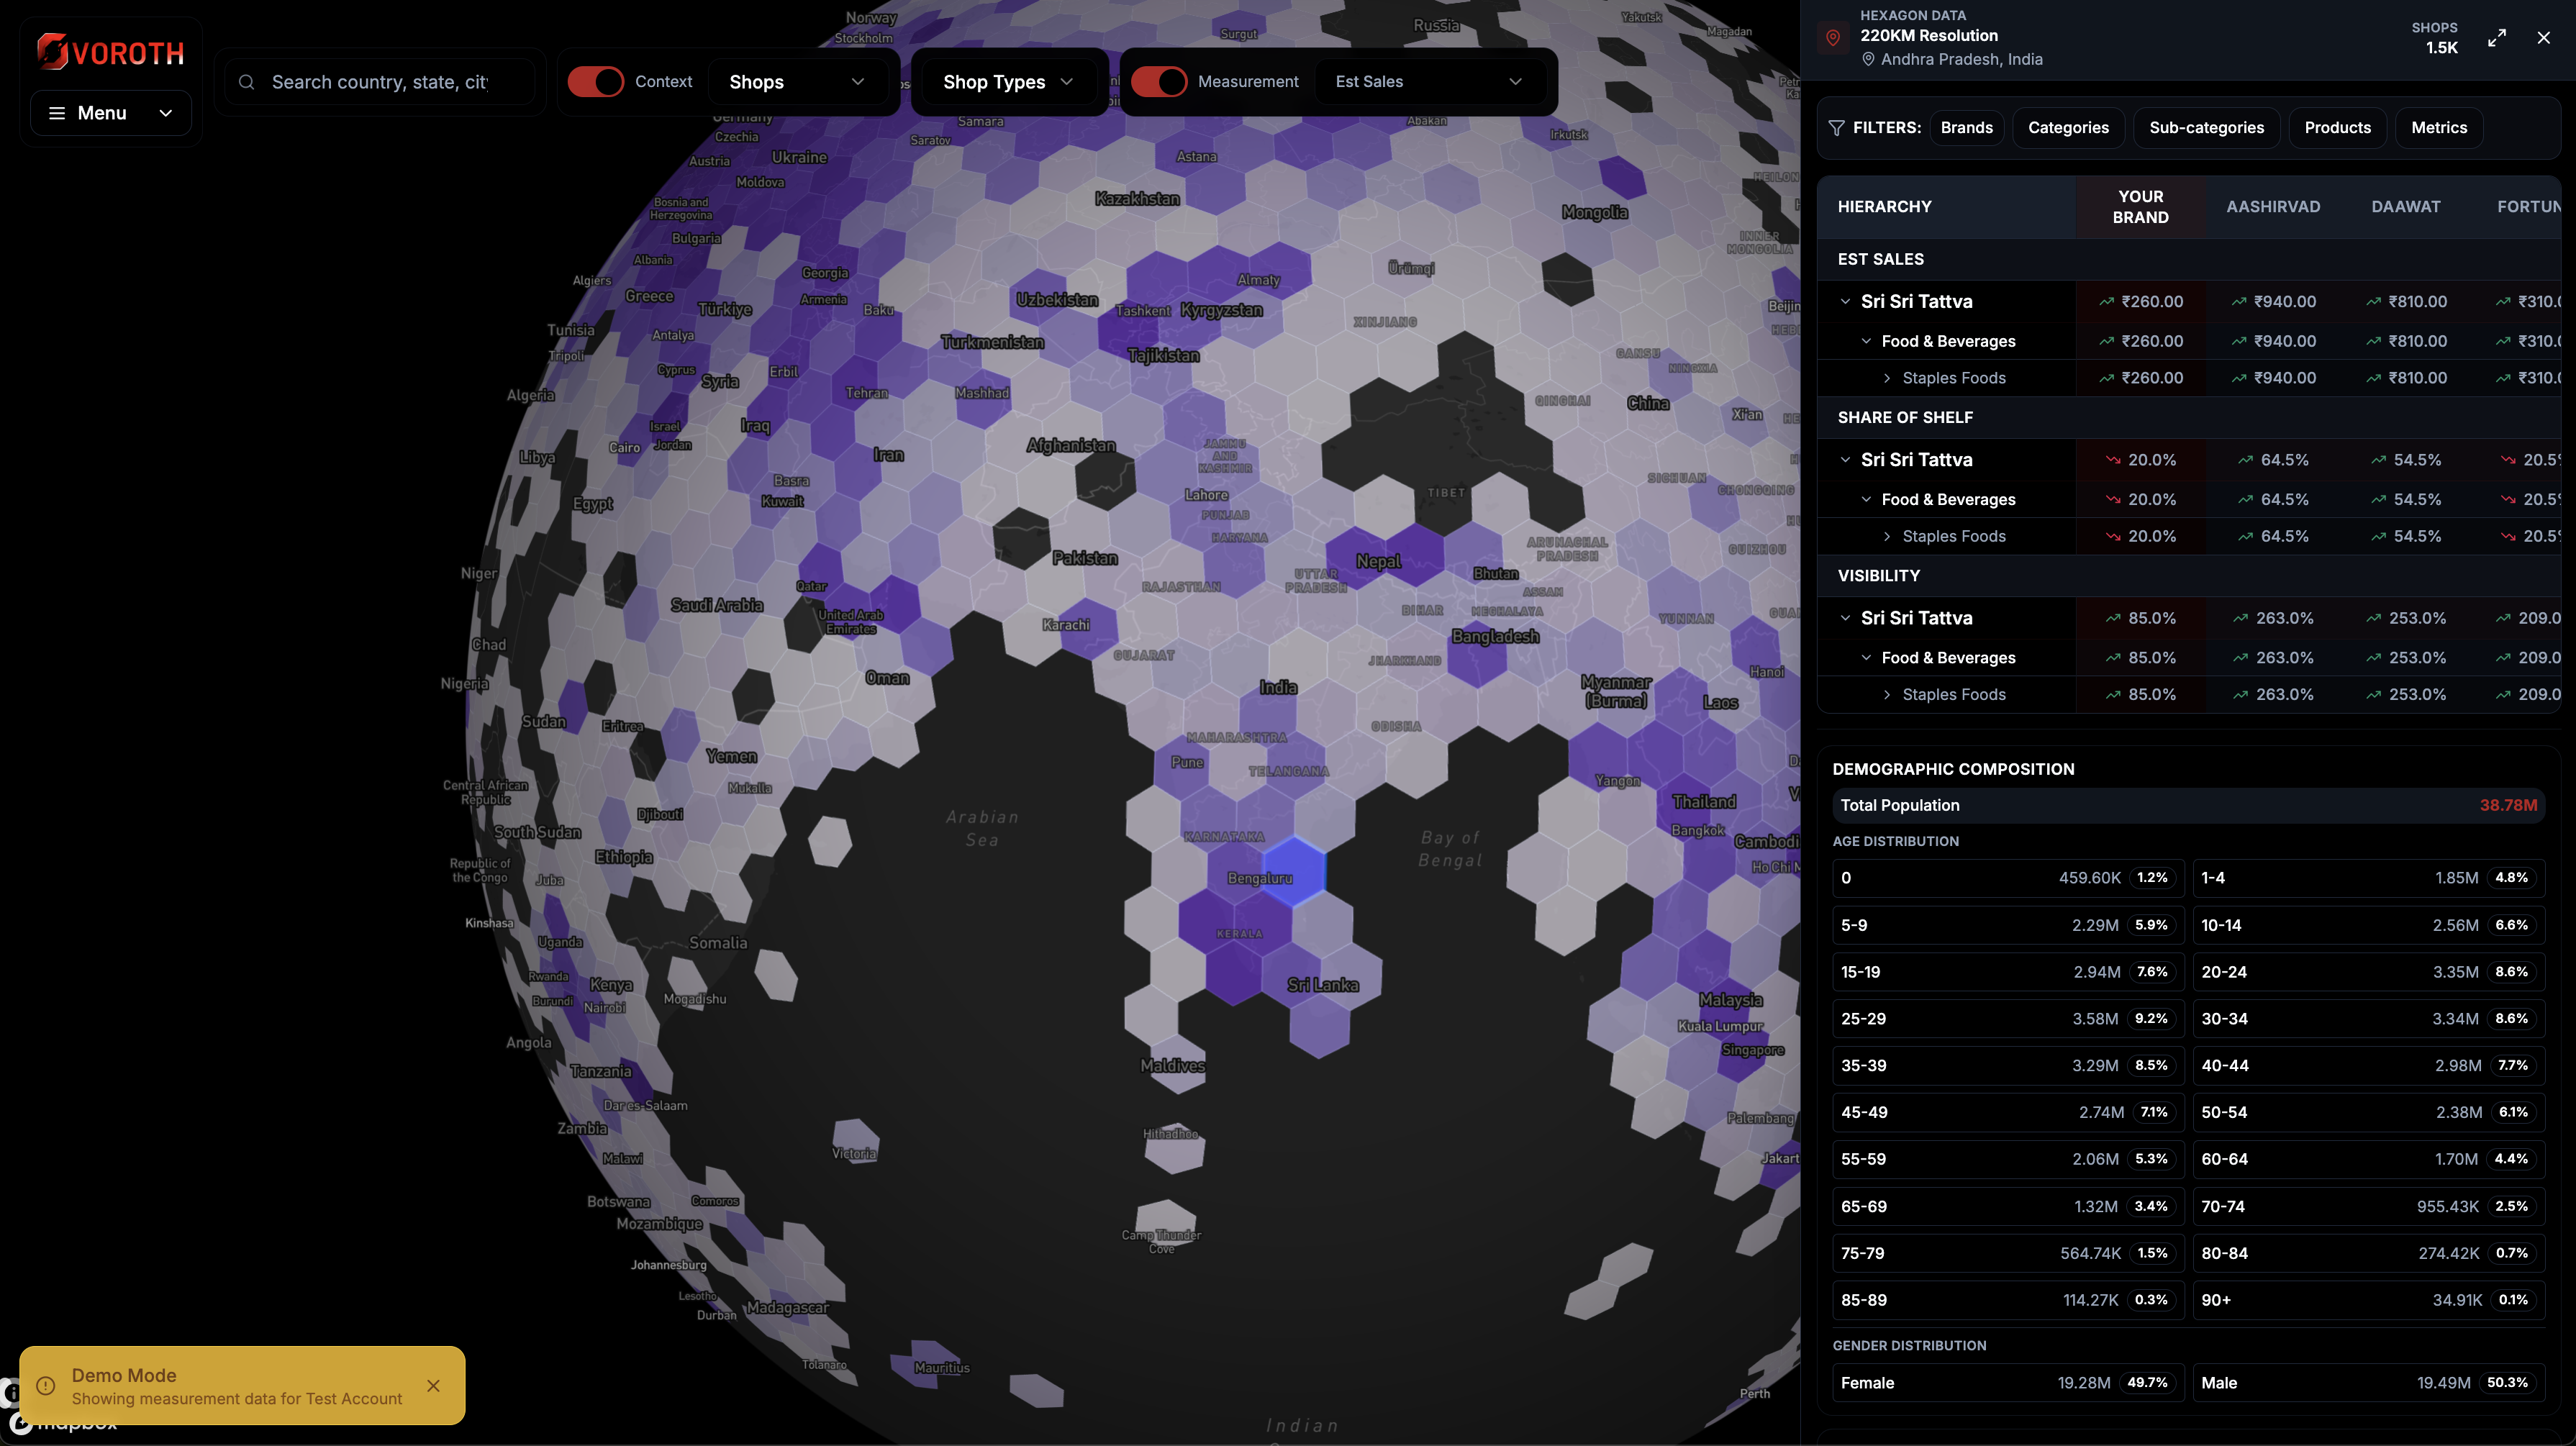
Task: Expand Staples Foods under SHARE OF SHELF
Action: point(1887,536)
